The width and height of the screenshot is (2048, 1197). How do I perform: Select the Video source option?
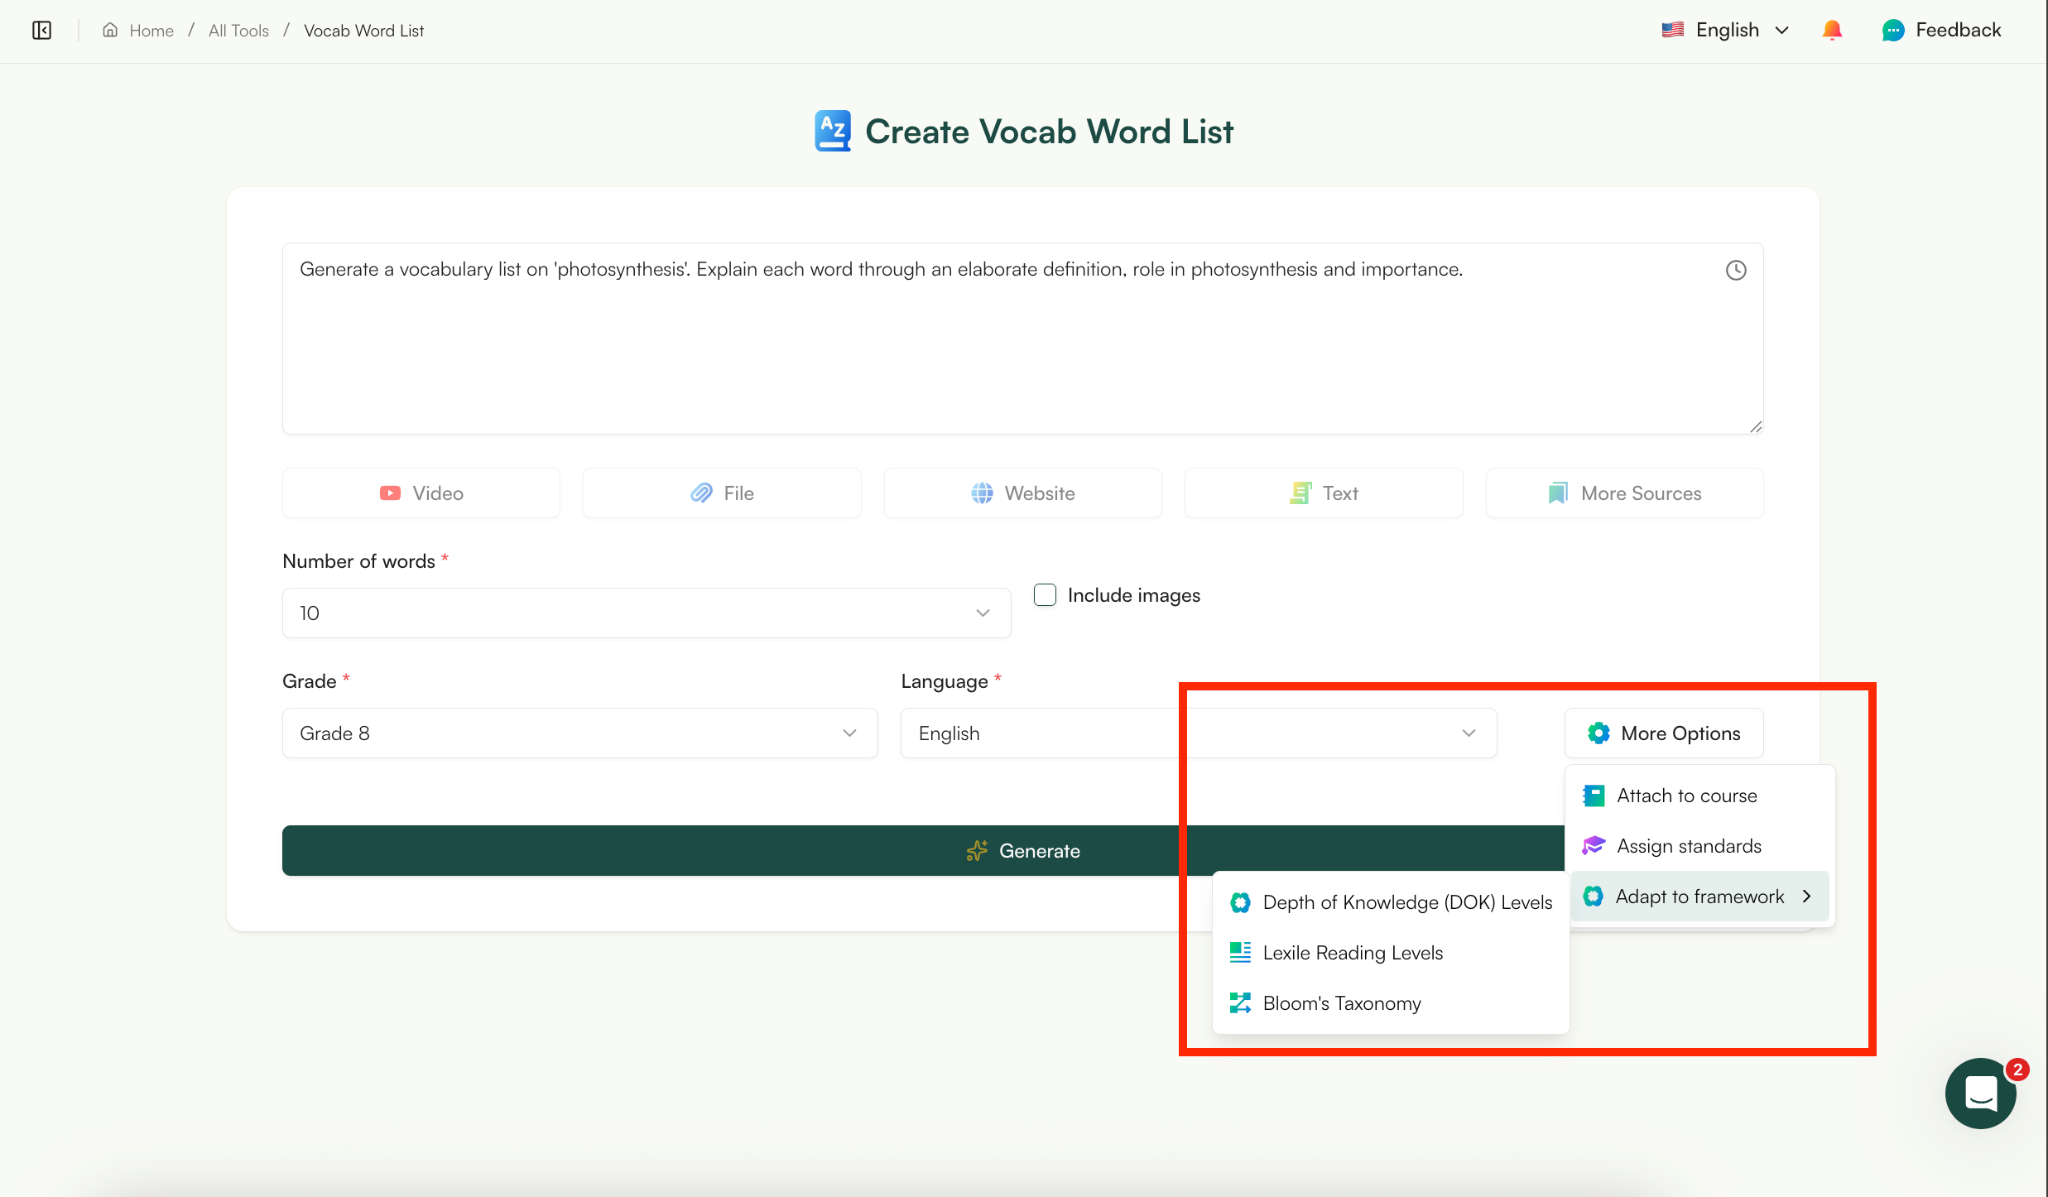pyautogui.click(x=421, y=492)
